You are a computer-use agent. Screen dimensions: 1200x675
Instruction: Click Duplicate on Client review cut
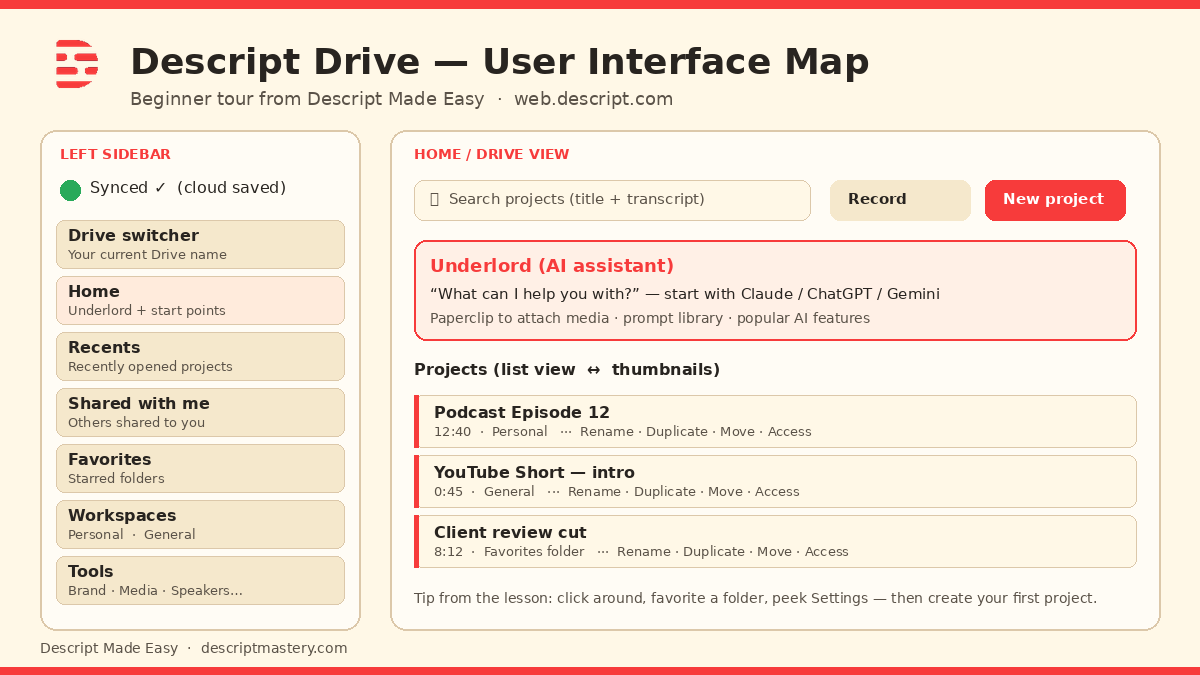click(x=714, y=552)
